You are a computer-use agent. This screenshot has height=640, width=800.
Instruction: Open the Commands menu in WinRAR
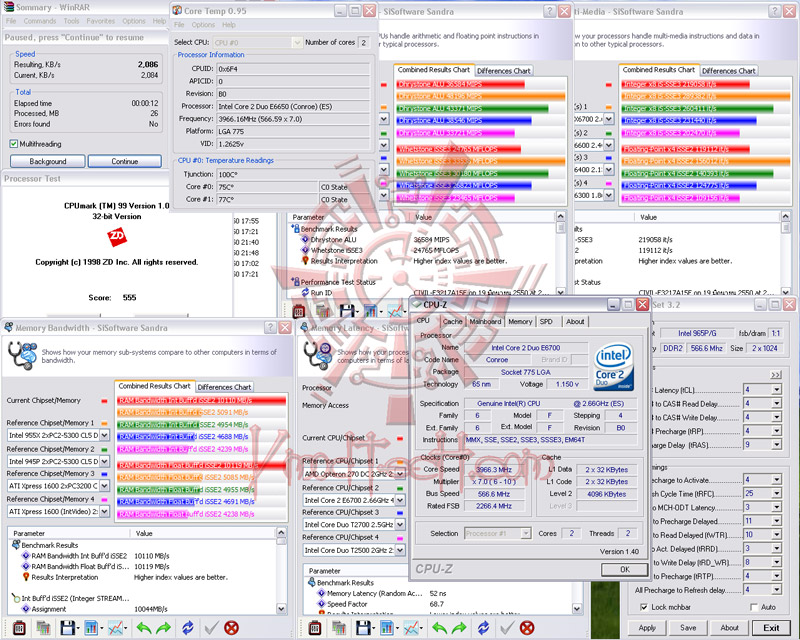(x=40, y=21)
